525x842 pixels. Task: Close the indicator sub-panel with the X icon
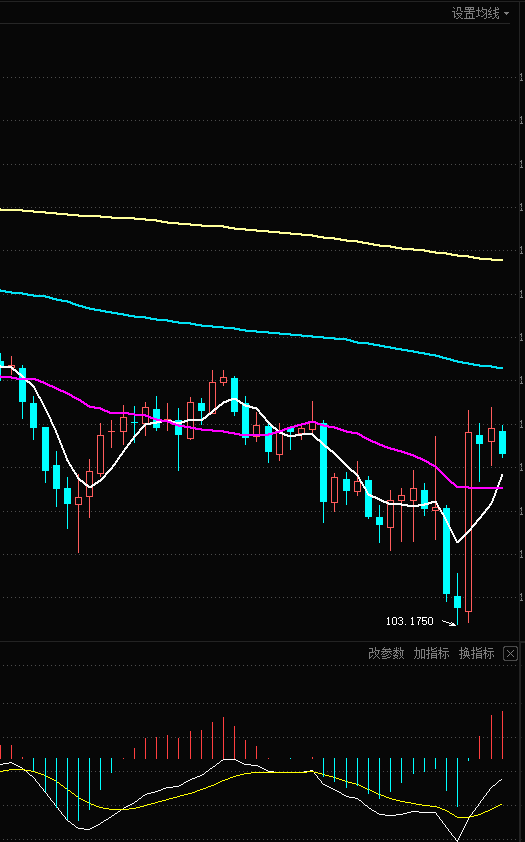[x=510, y=654]
